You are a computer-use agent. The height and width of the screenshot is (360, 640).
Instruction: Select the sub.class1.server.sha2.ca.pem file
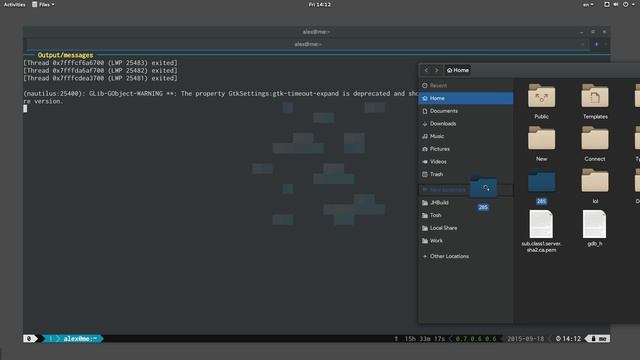coord(541,231)
